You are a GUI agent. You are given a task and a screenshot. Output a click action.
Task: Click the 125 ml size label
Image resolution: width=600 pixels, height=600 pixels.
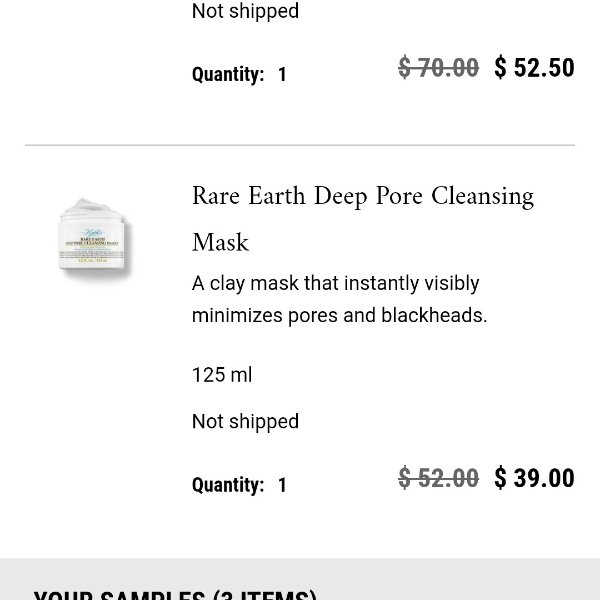(222, 375)
